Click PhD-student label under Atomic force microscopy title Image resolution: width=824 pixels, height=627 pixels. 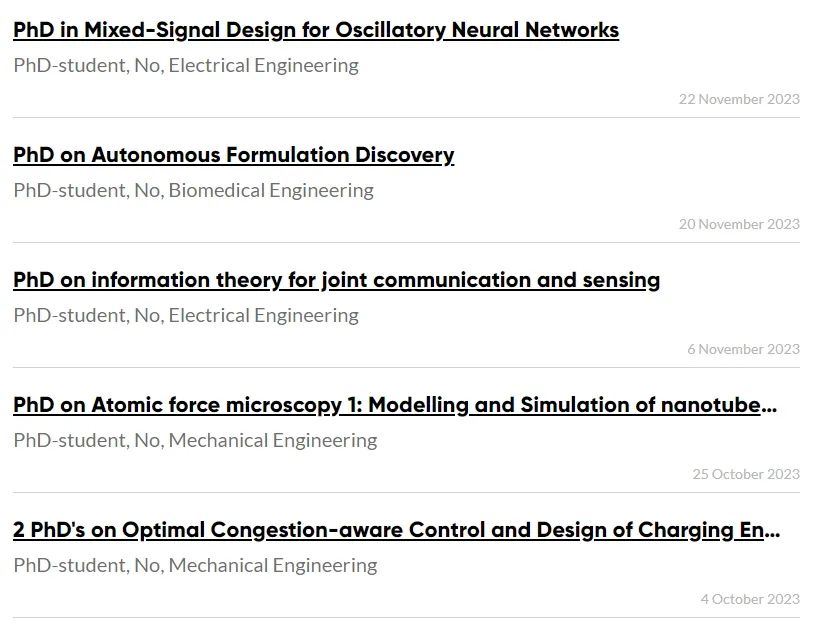point(71,441)
